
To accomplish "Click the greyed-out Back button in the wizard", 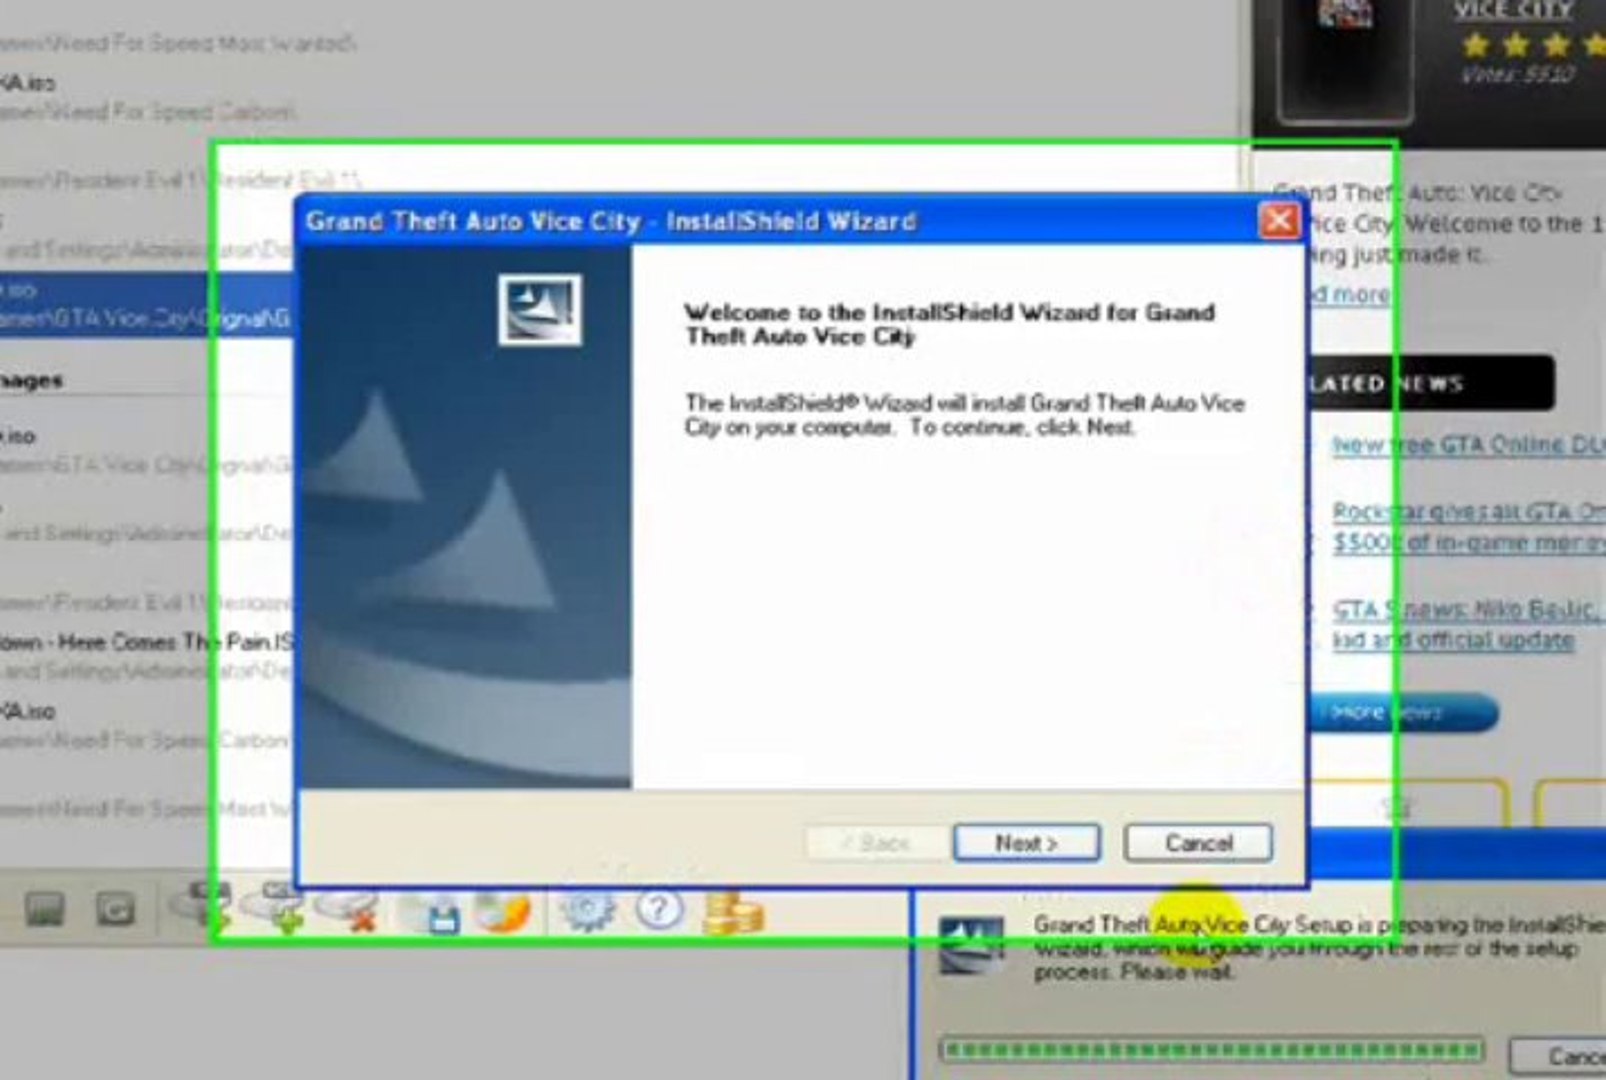I will tap(876, 843).
